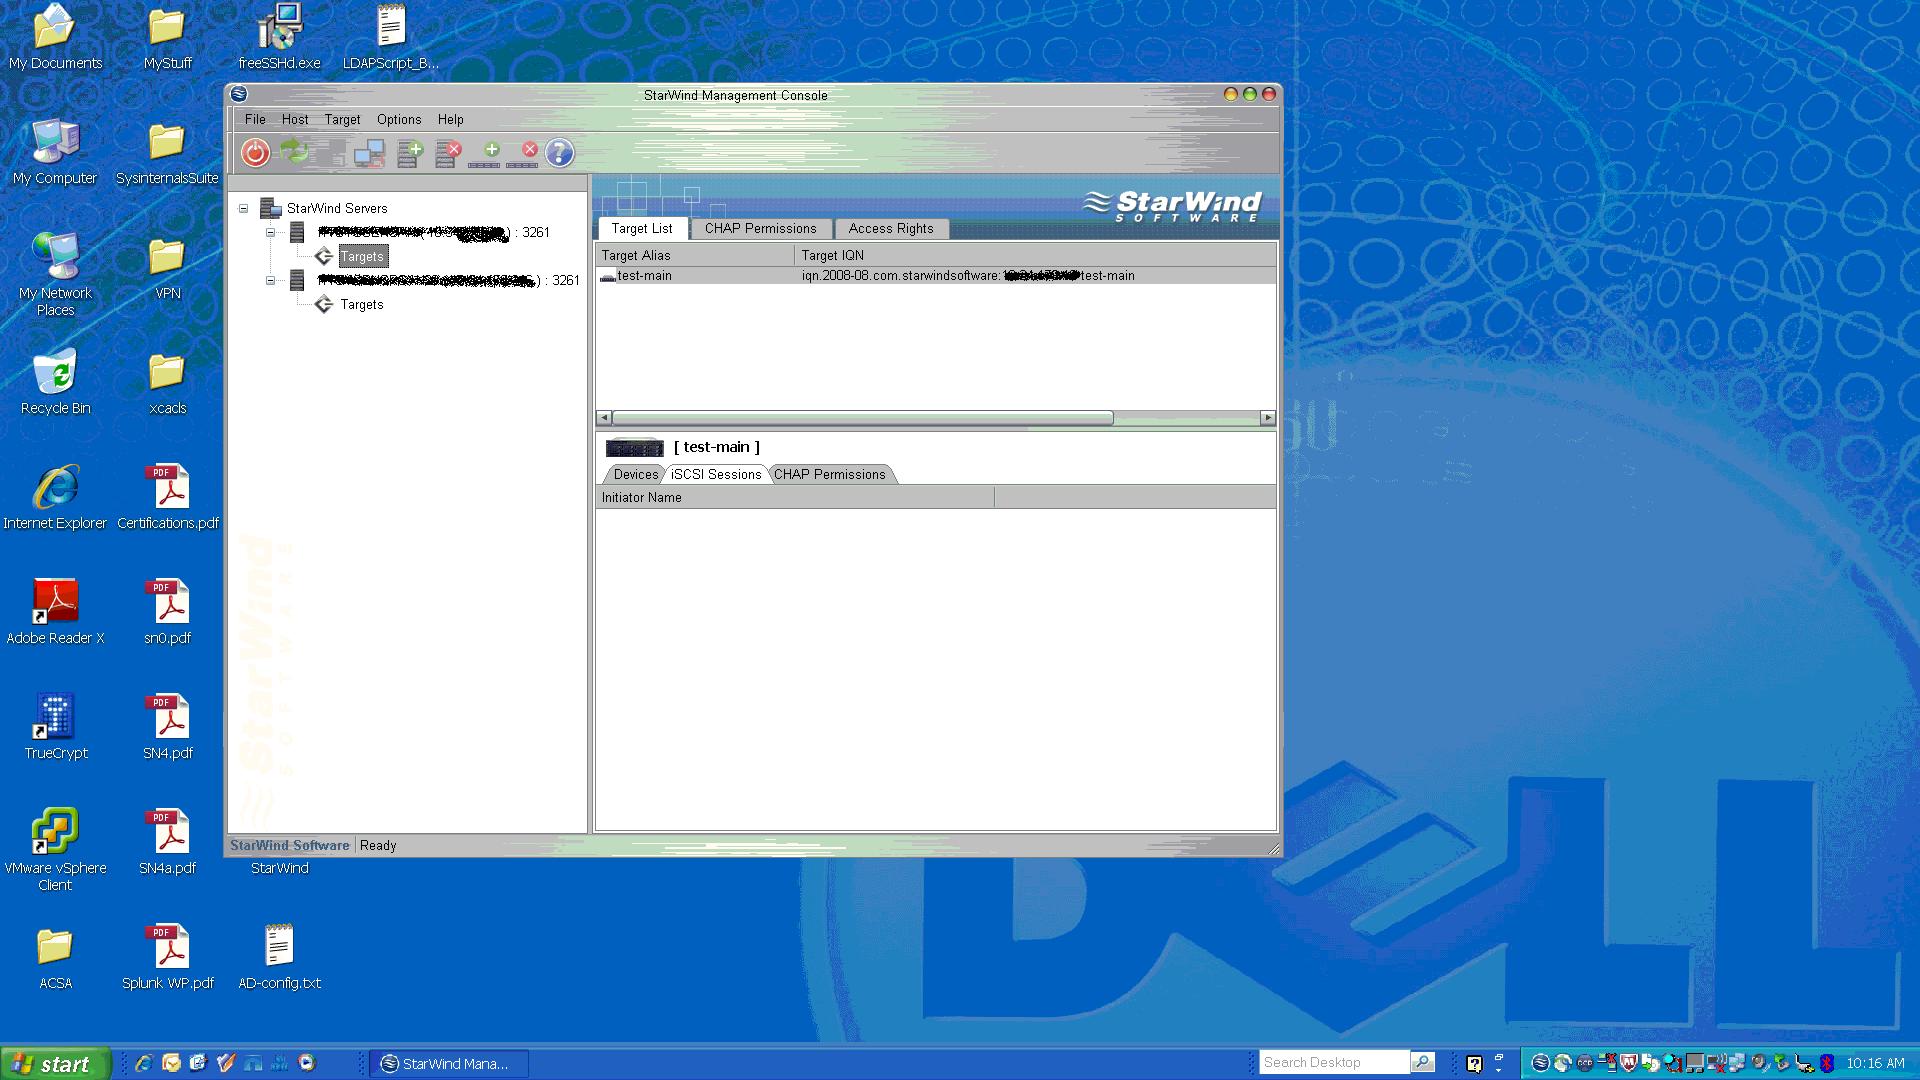This screenshot has height=1080, width=1920.
Task: Click StarWind tray icon in system tray
Action: pyautogui.click(x=1541, y=1063)
